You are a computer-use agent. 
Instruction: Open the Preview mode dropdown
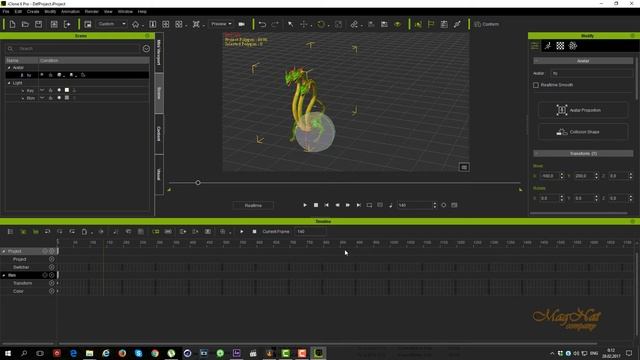pos(221,24)
